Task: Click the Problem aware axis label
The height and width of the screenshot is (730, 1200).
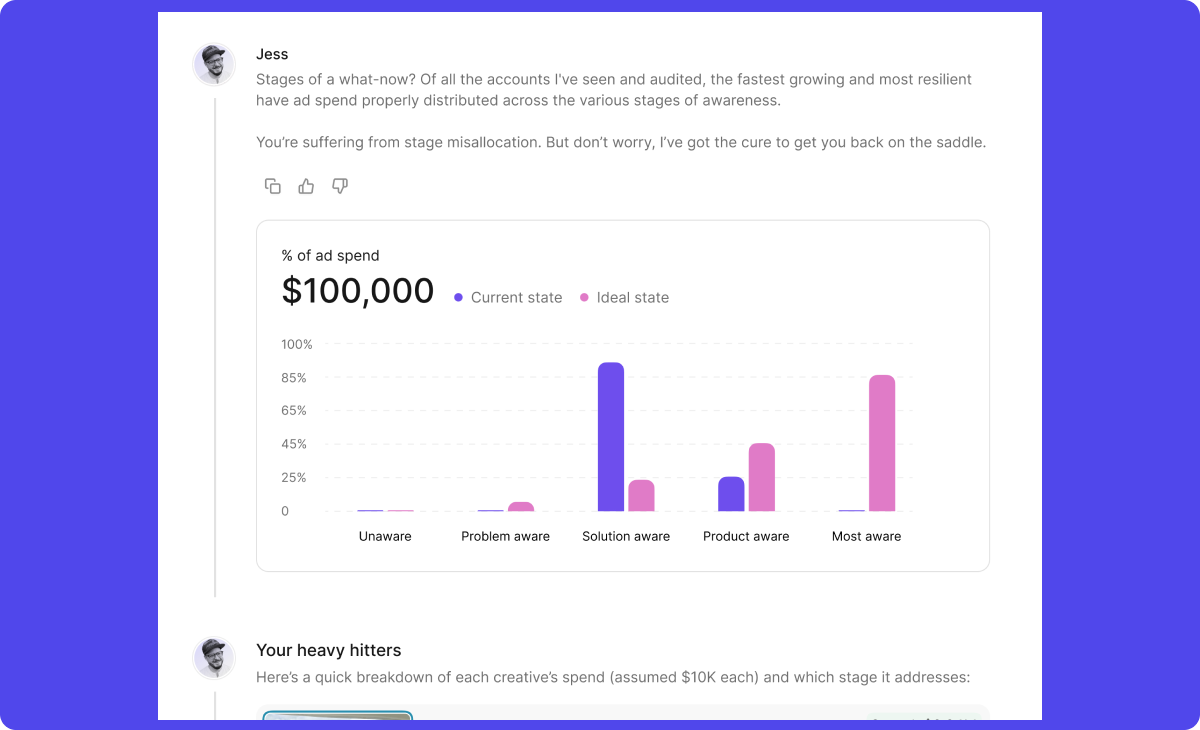Action: click(505, 537)
